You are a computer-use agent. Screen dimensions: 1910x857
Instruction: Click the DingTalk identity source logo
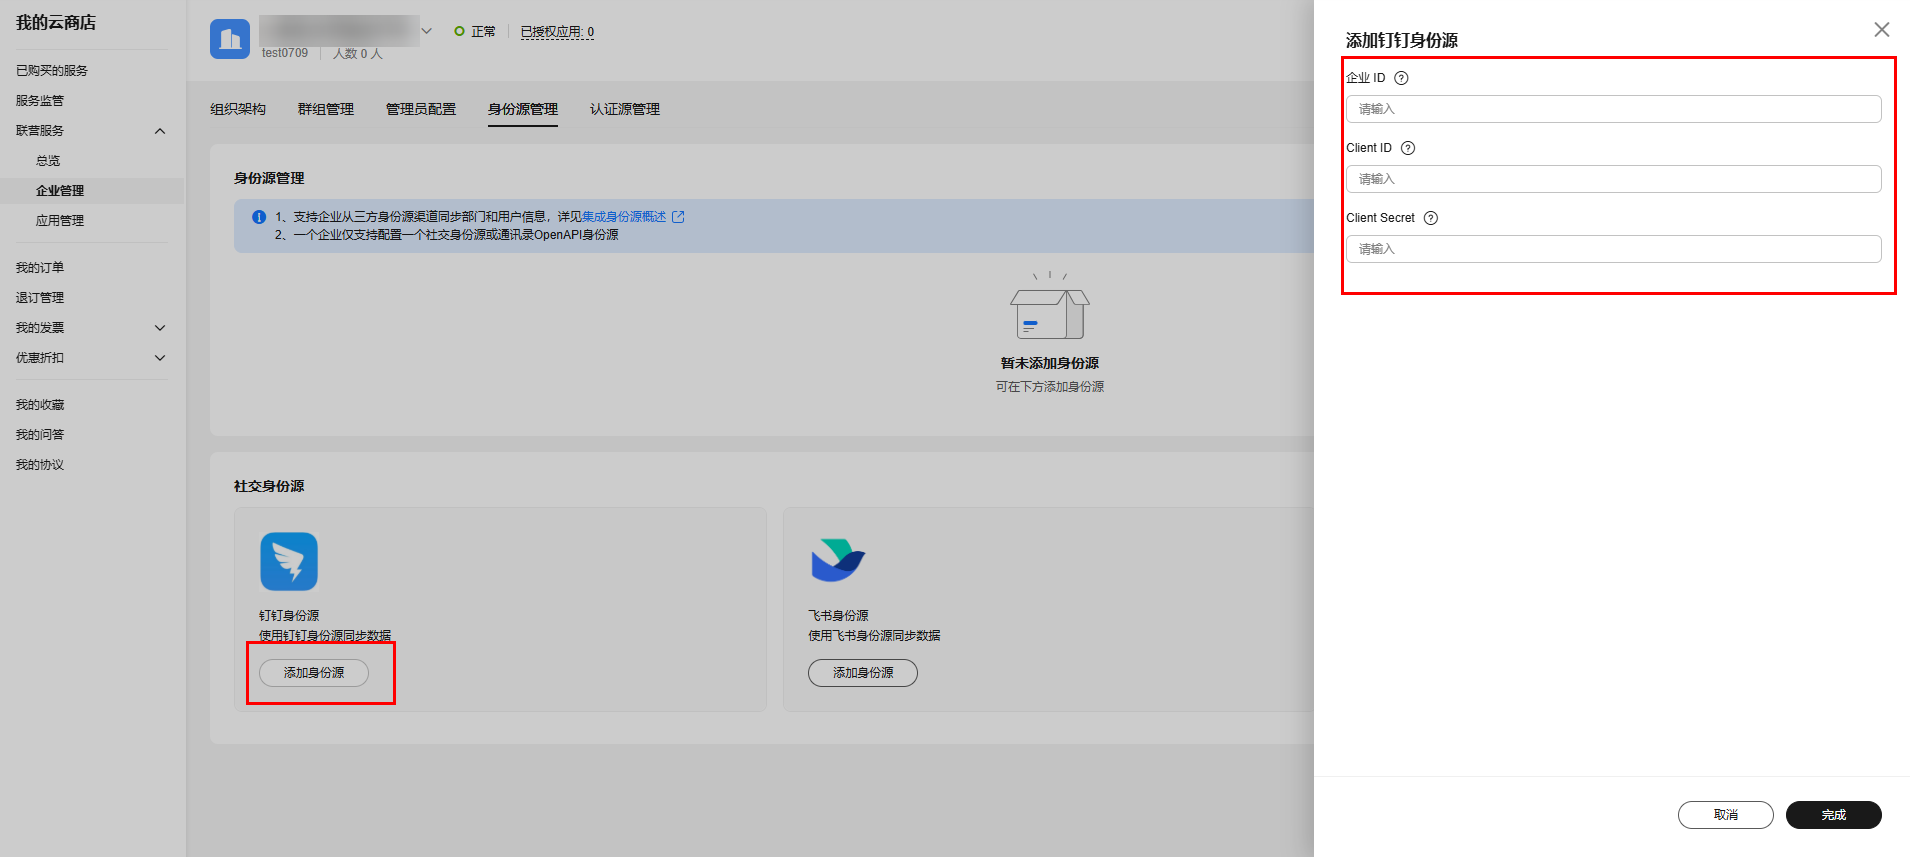(x=289, y=561)
